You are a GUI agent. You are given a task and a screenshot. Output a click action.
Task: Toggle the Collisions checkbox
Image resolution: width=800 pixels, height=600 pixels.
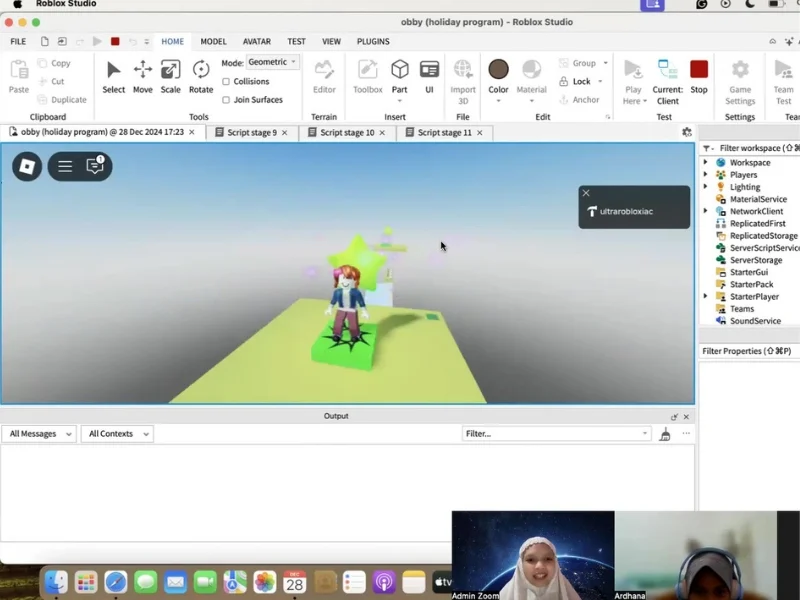(226, 82)
